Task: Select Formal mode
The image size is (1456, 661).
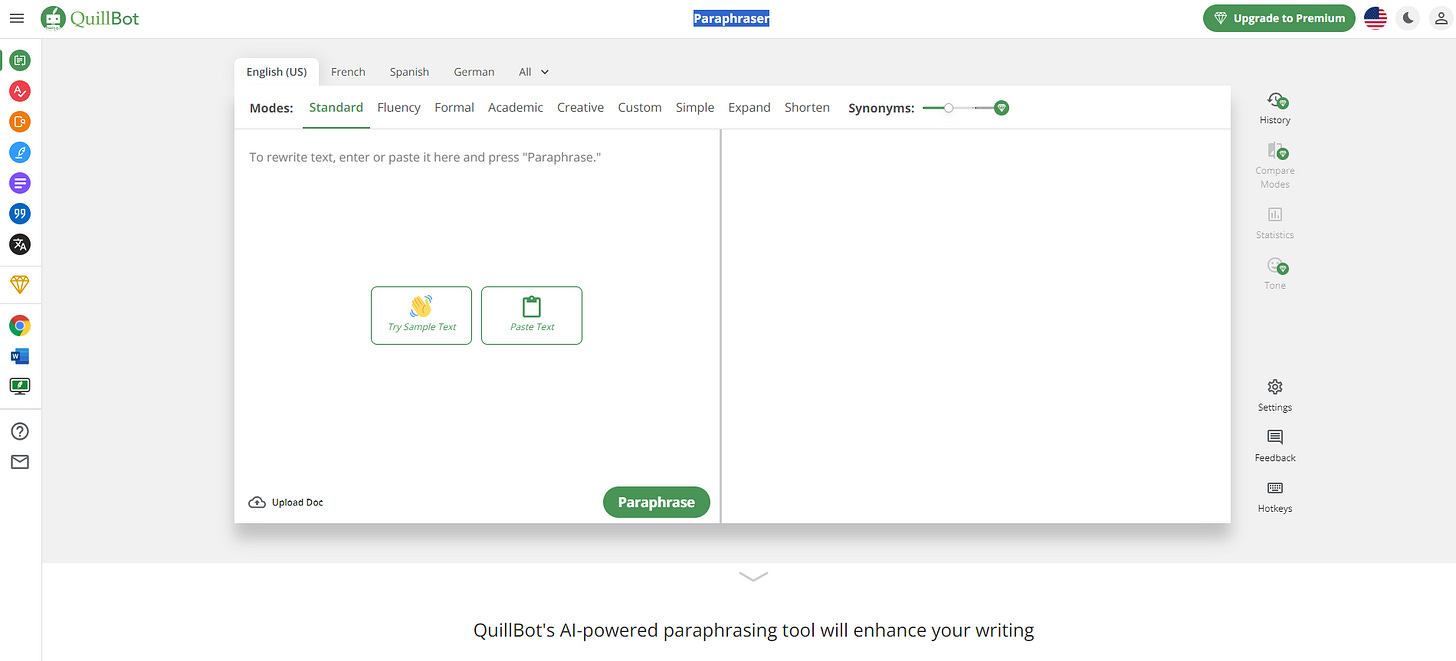Action: [454, 108]
